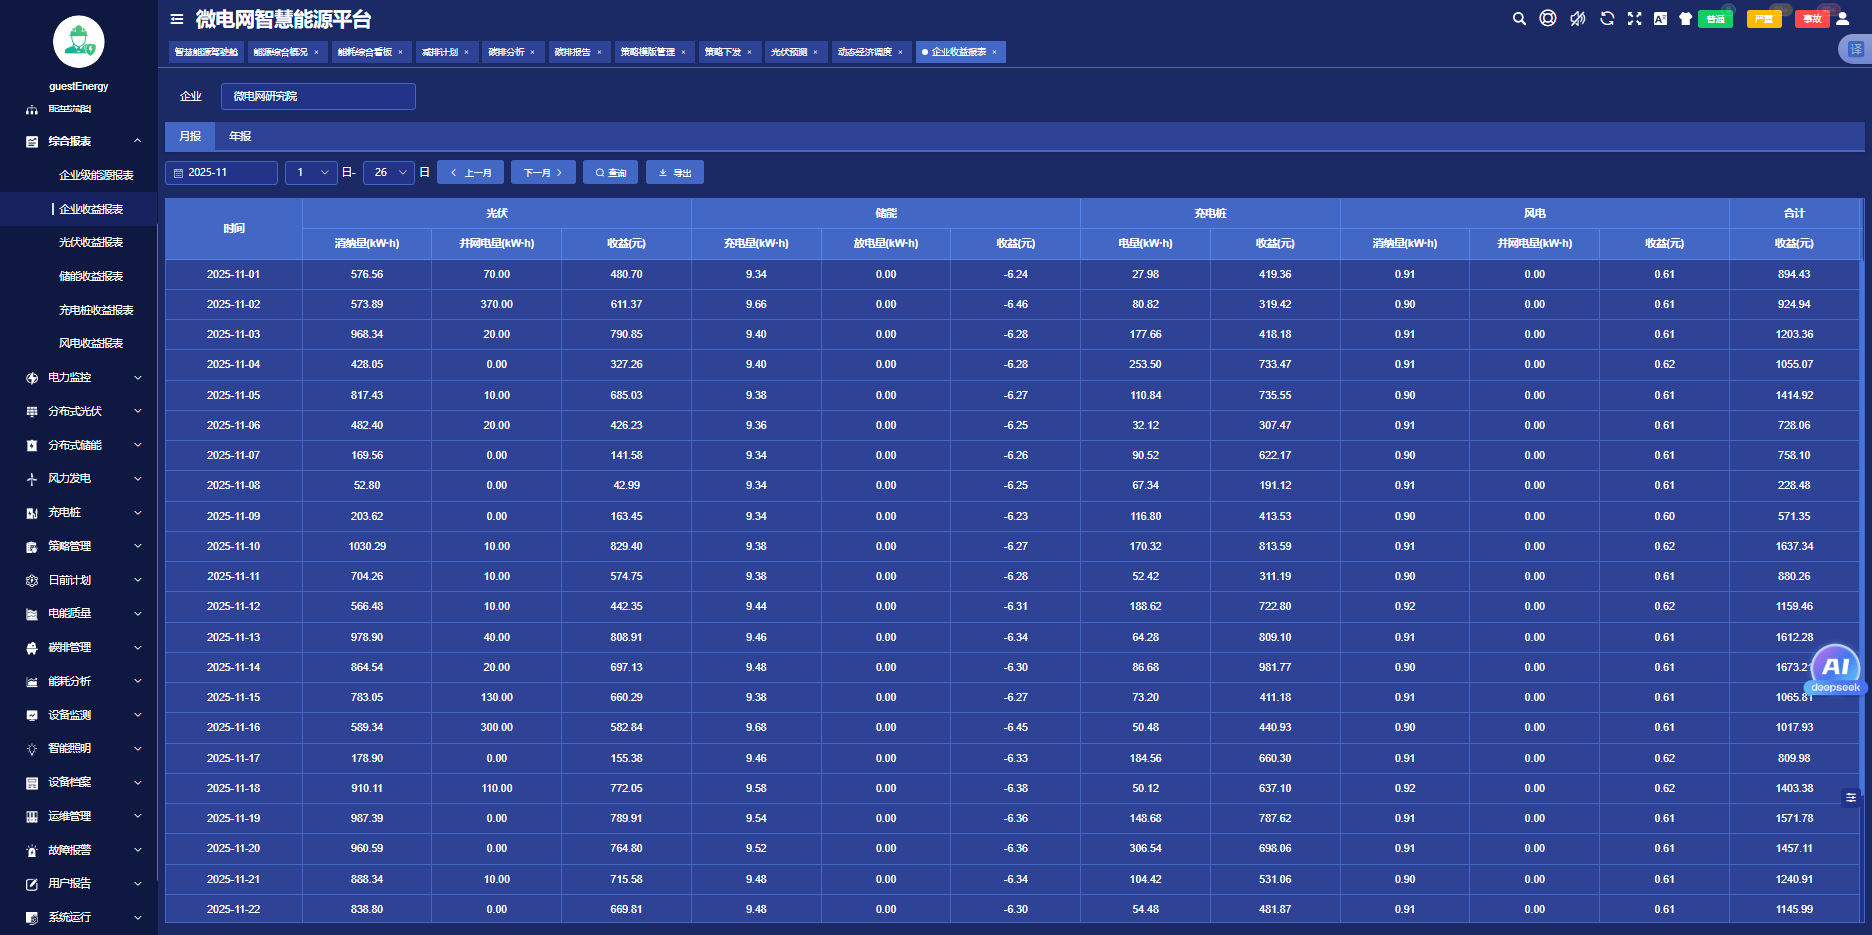Toggle the muted sound alarm icon
The height and width of the screenshot is (935, 1872).
coord(1577,19)
